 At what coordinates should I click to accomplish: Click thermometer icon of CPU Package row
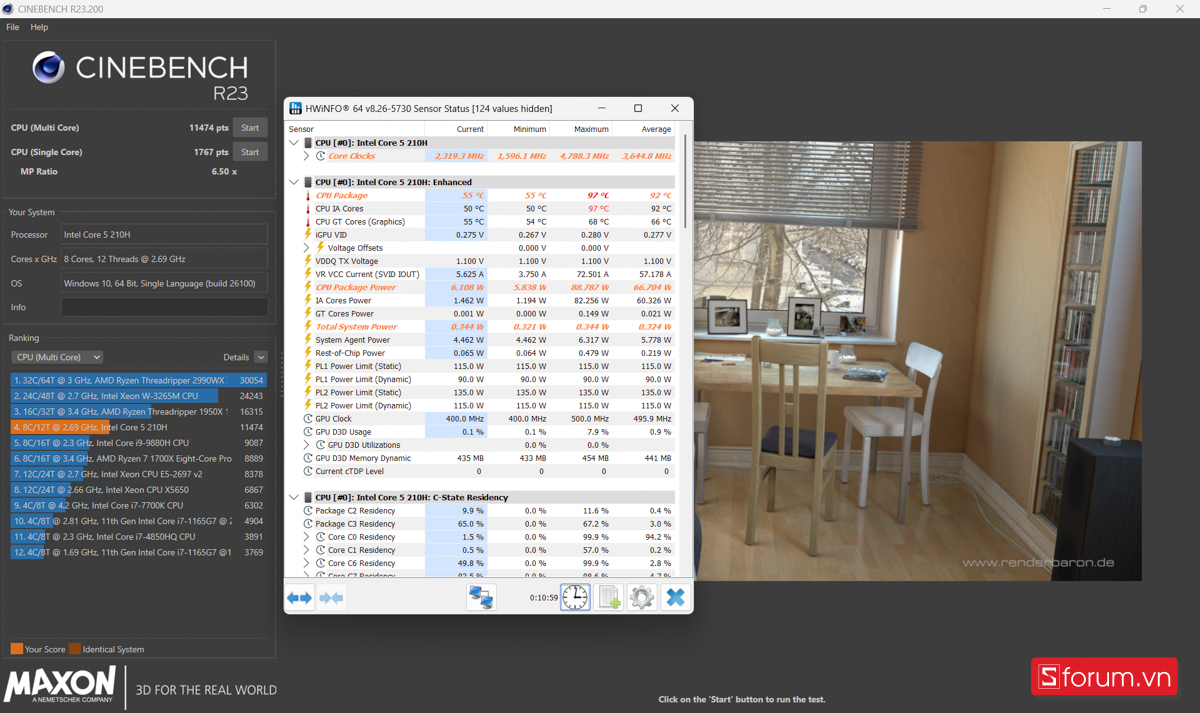click(x=308, y=196)
